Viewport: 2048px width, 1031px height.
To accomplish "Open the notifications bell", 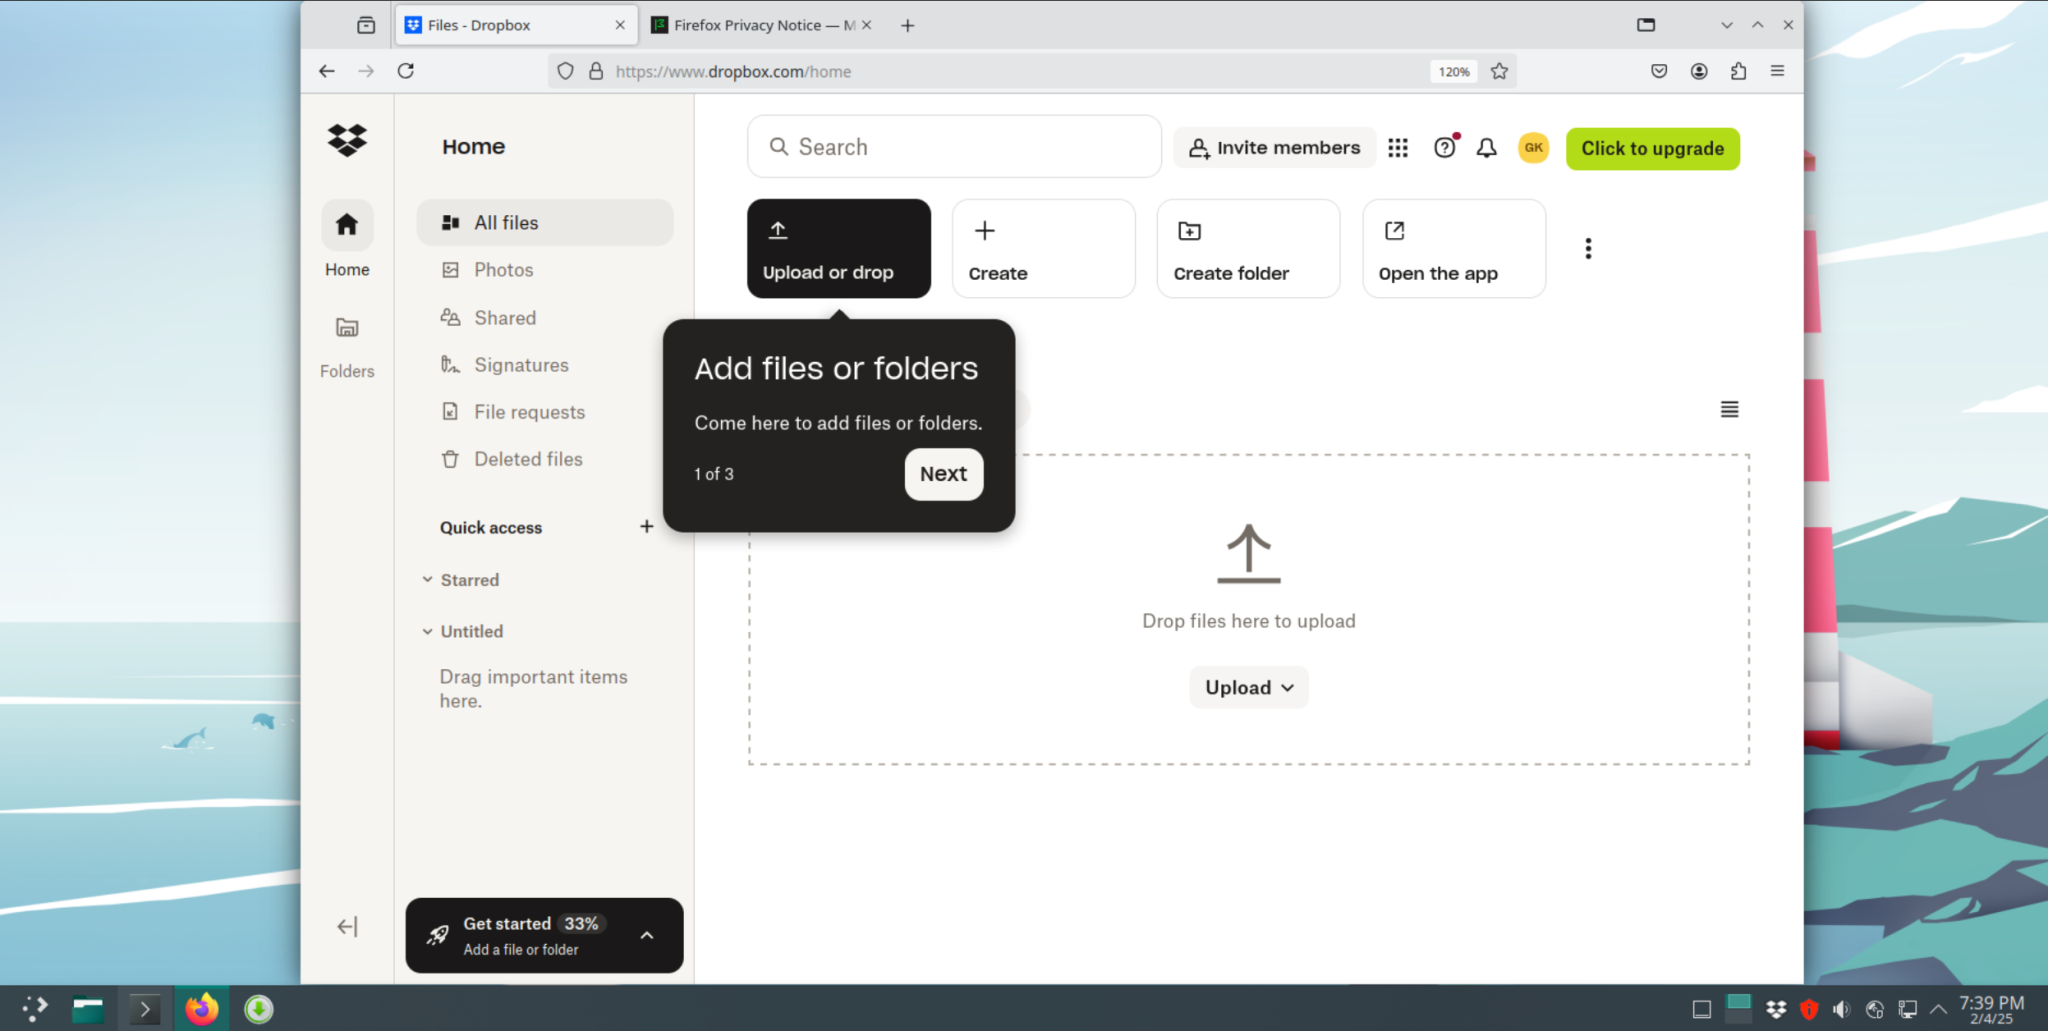I will (x=1486, y=147).
